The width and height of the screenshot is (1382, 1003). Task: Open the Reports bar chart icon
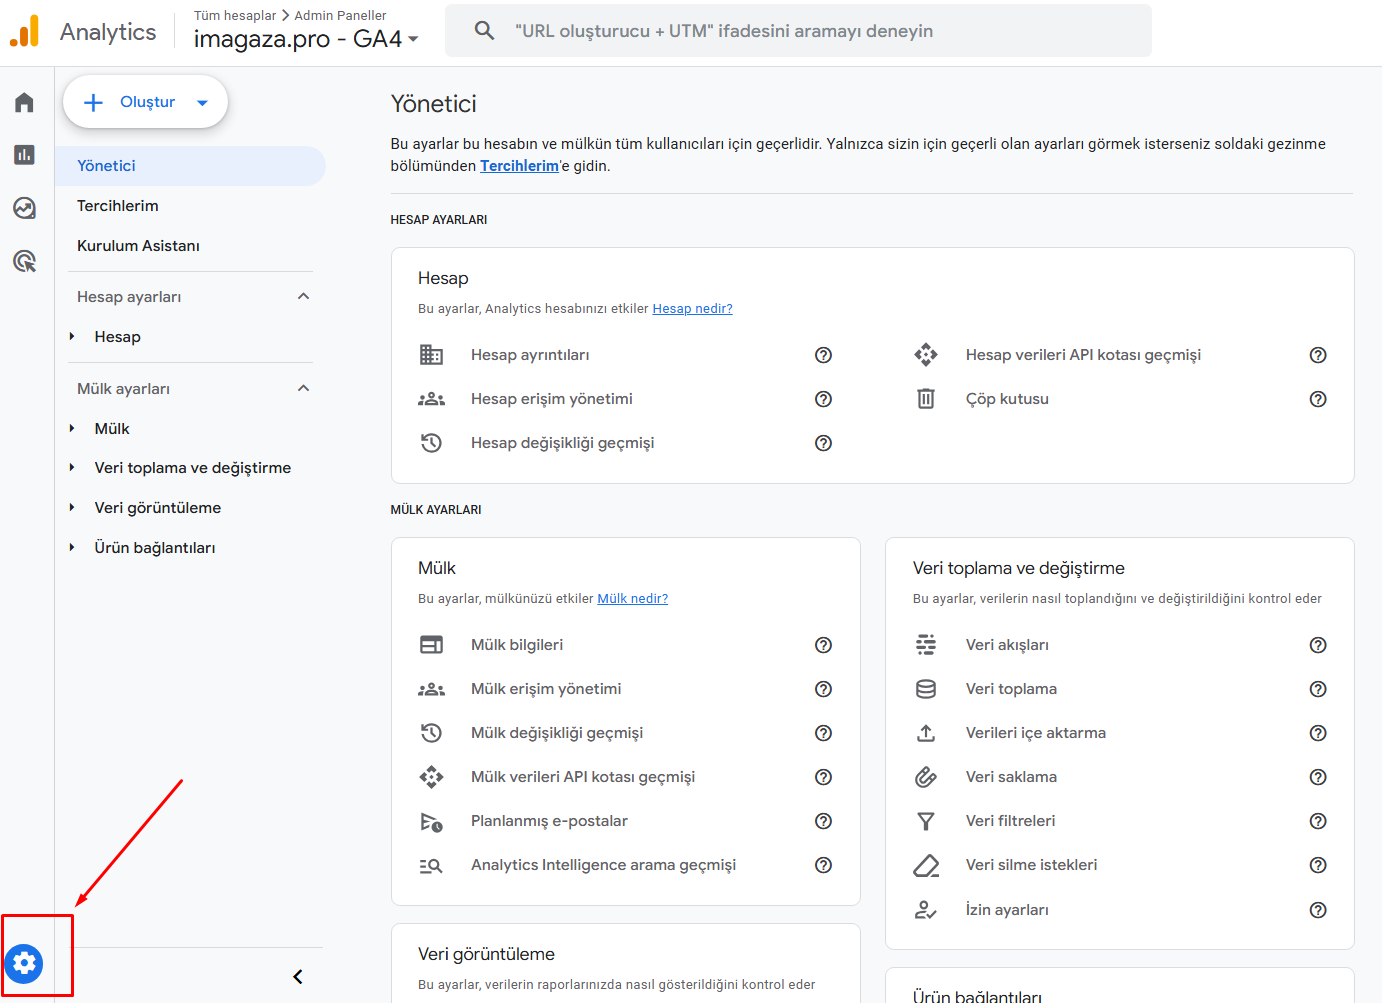(x=25, y=155)
